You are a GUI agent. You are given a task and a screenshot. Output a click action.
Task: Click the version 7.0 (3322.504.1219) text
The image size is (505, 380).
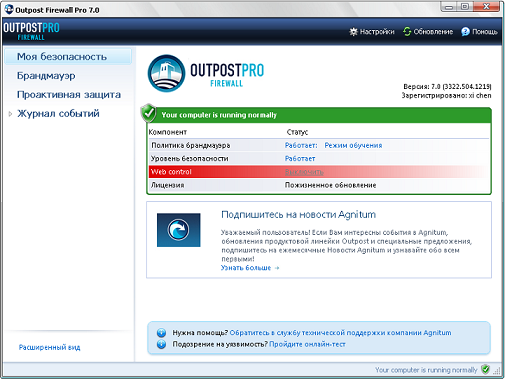pyautogui.click(x=447, y=87)
